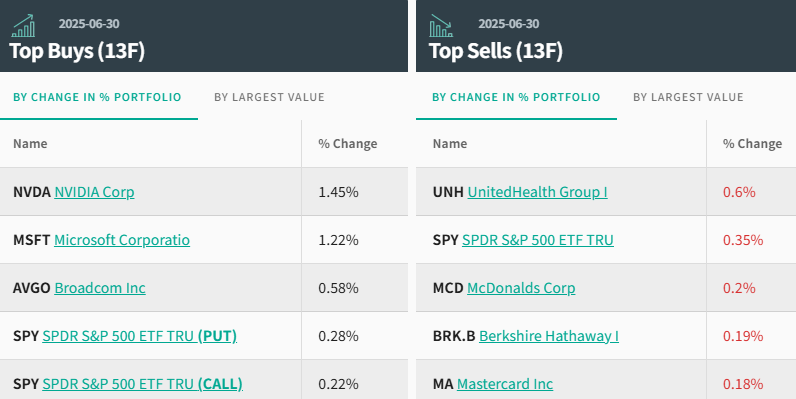Screen dimensions: 796x399
Task: Switch to Top Buys By Change in % Portfolio tab
Action: tap(97, 97)
